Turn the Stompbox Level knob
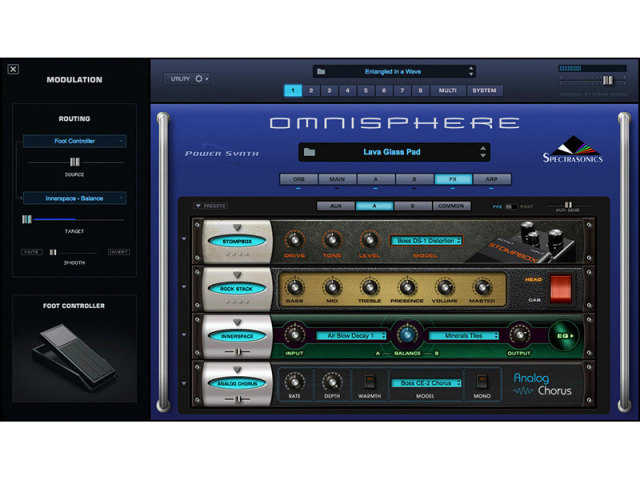The width and height of the screenshot is (640, 480). 369,240
